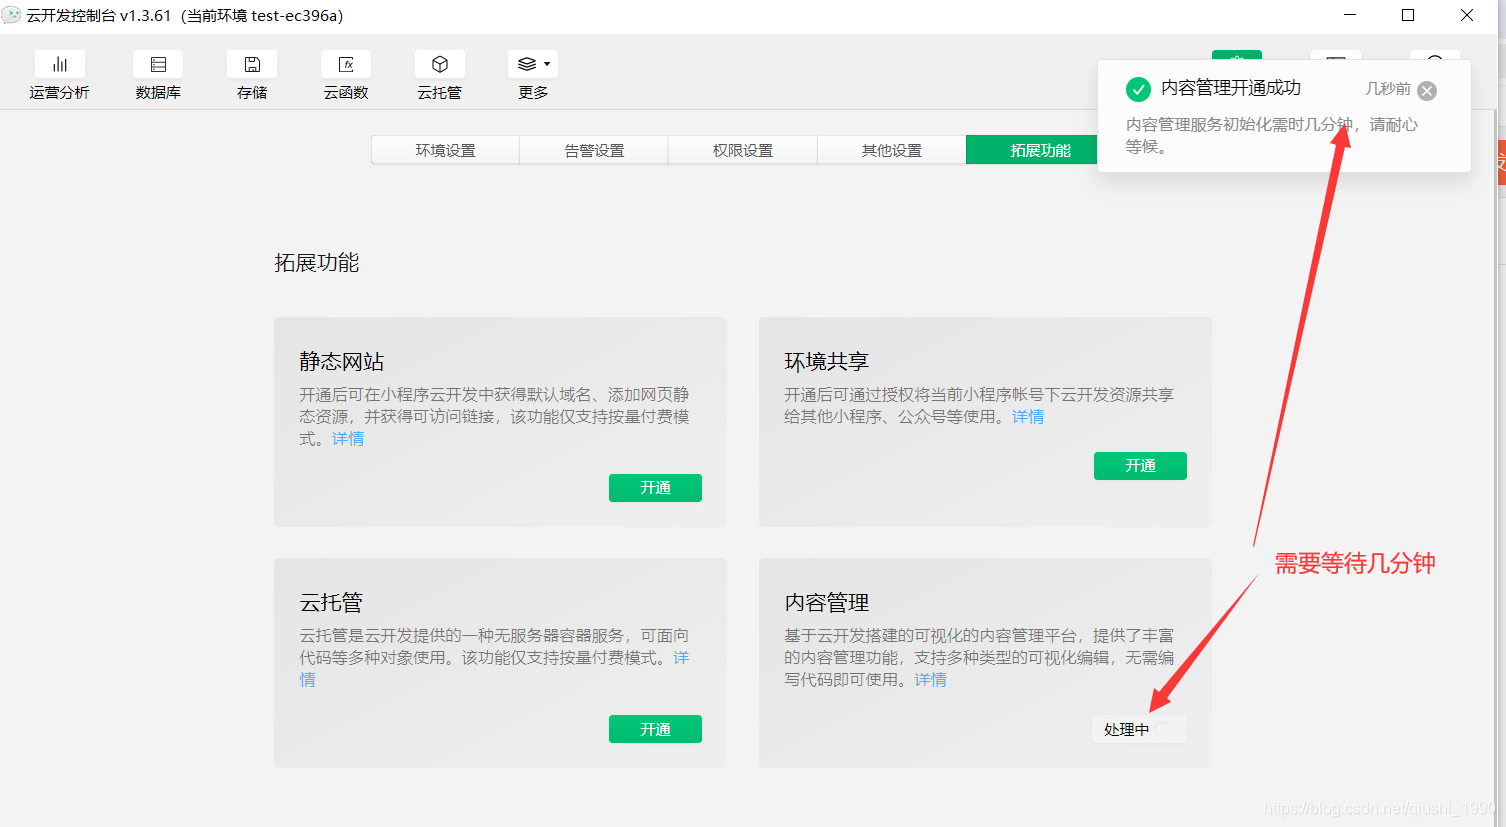Open the 数据库 database panel
The image size is (1506, 827).
(158, 76)
